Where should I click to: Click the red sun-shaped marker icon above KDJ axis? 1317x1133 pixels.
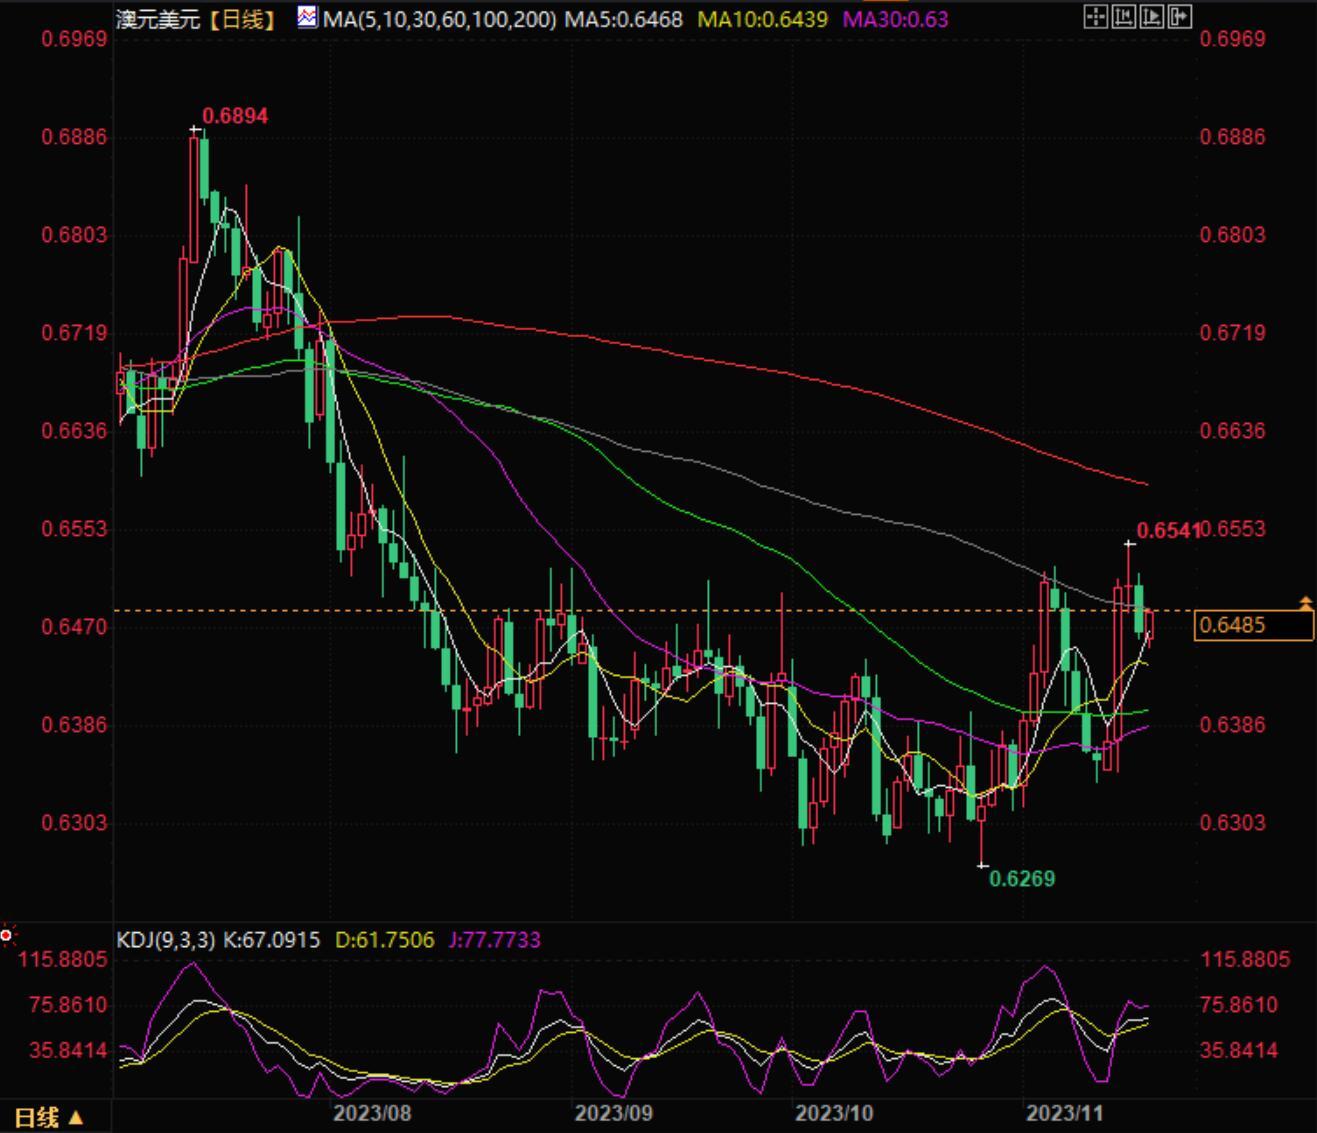click(x=7, y=936)
